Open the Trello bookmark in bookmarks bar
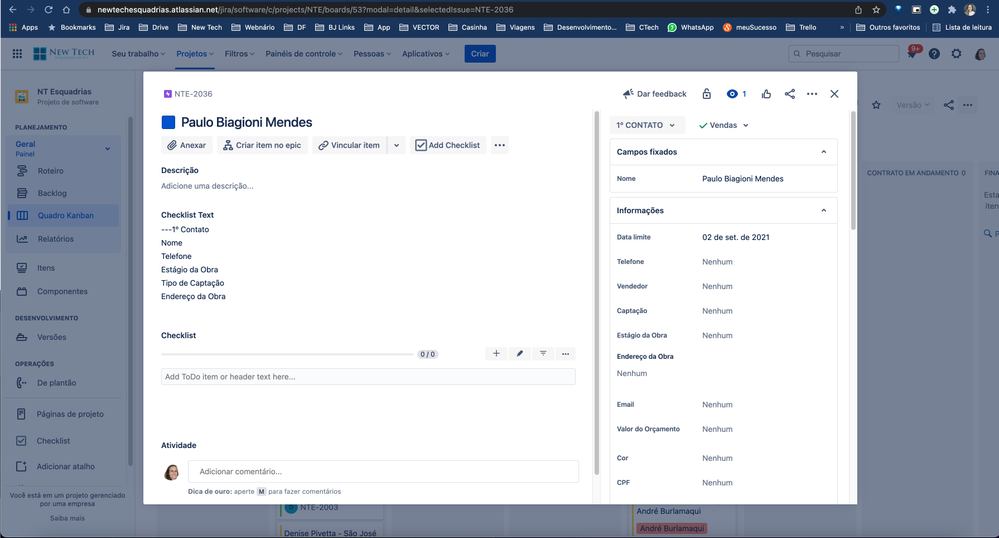The image size is (999, 538). pyautogui.click(x=801, y=27)
